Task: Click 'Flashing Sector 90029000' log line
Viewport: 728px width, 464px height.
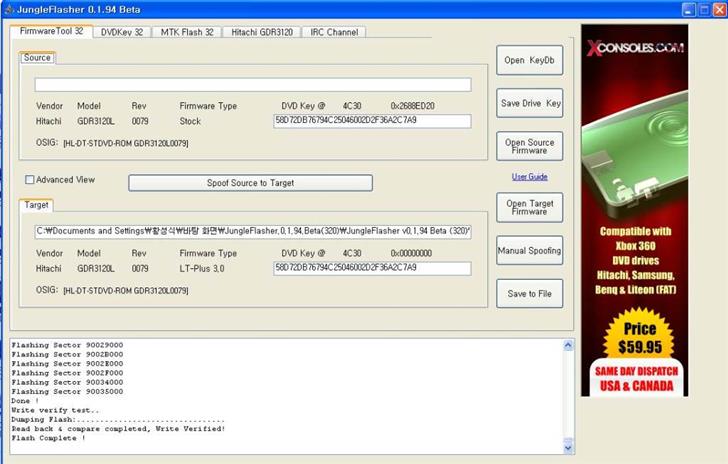Action: click(67, 345)
